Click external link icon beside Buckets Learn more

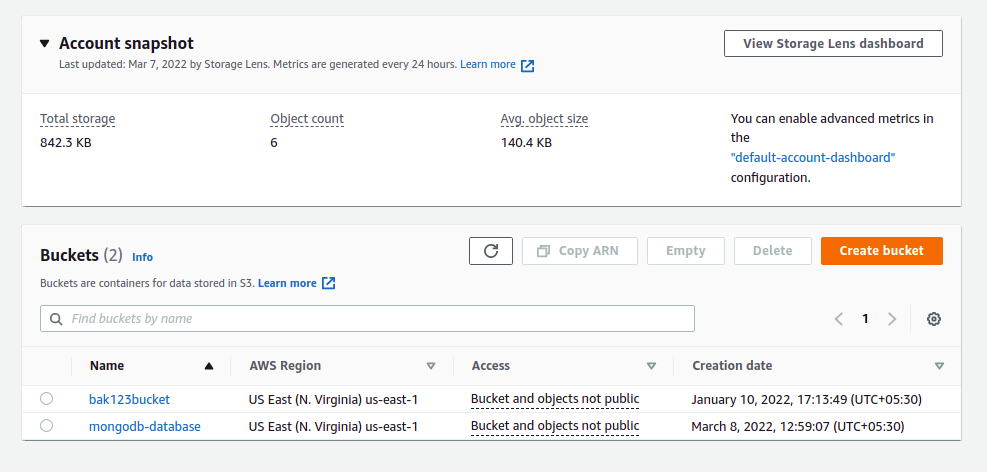pos(328,283)
